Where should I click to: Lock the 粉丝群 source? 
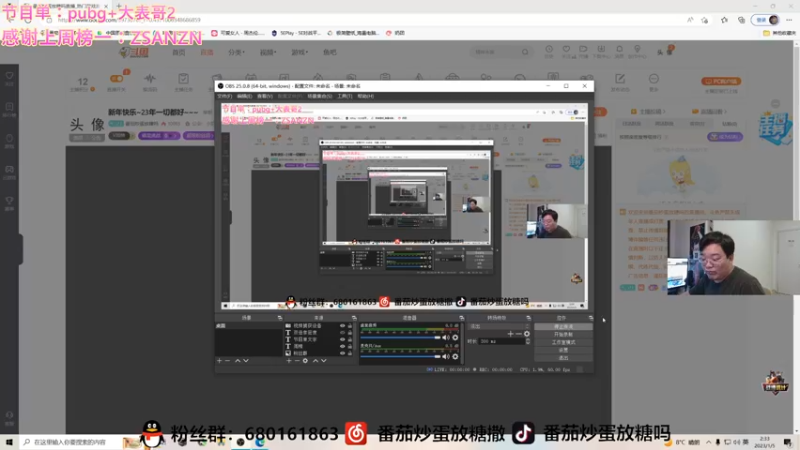coord(350,353)
